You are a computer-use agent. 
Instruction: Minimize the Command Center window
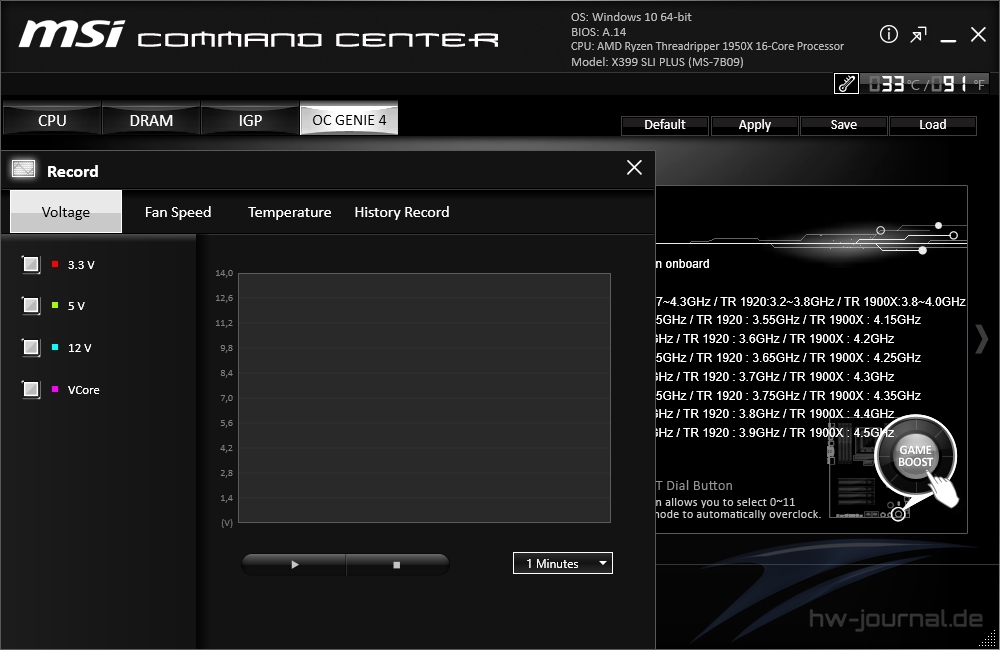point(948,40)
